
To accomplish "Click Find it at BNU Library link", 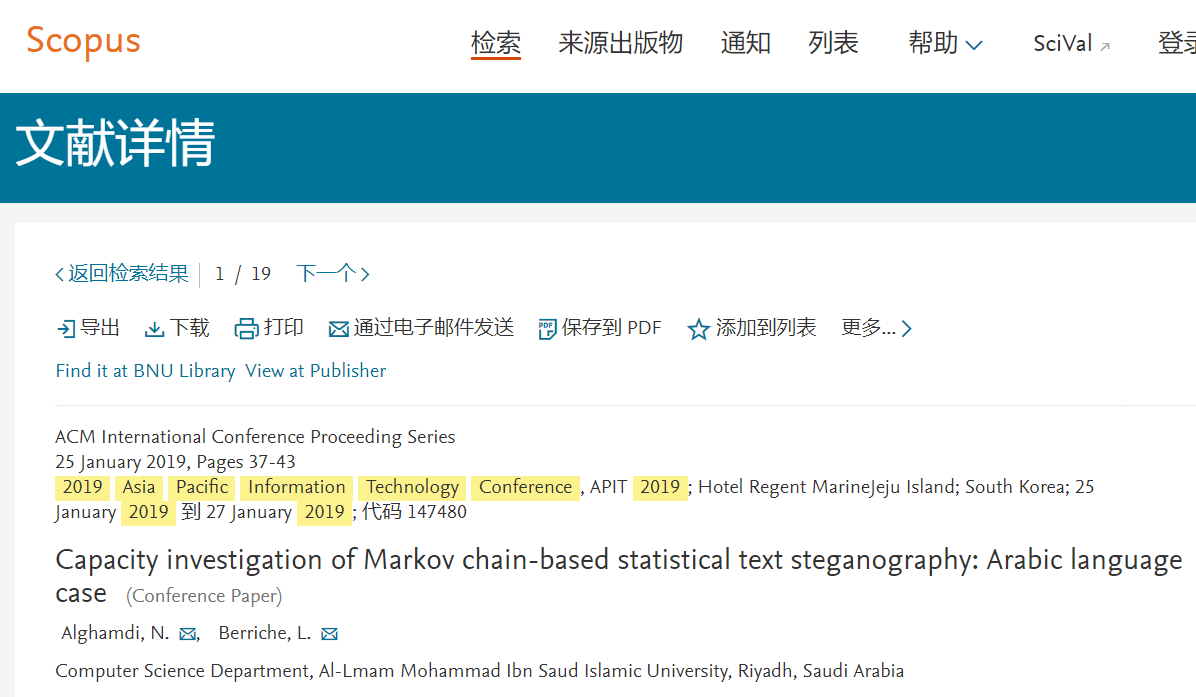I will tap(145, 371).
